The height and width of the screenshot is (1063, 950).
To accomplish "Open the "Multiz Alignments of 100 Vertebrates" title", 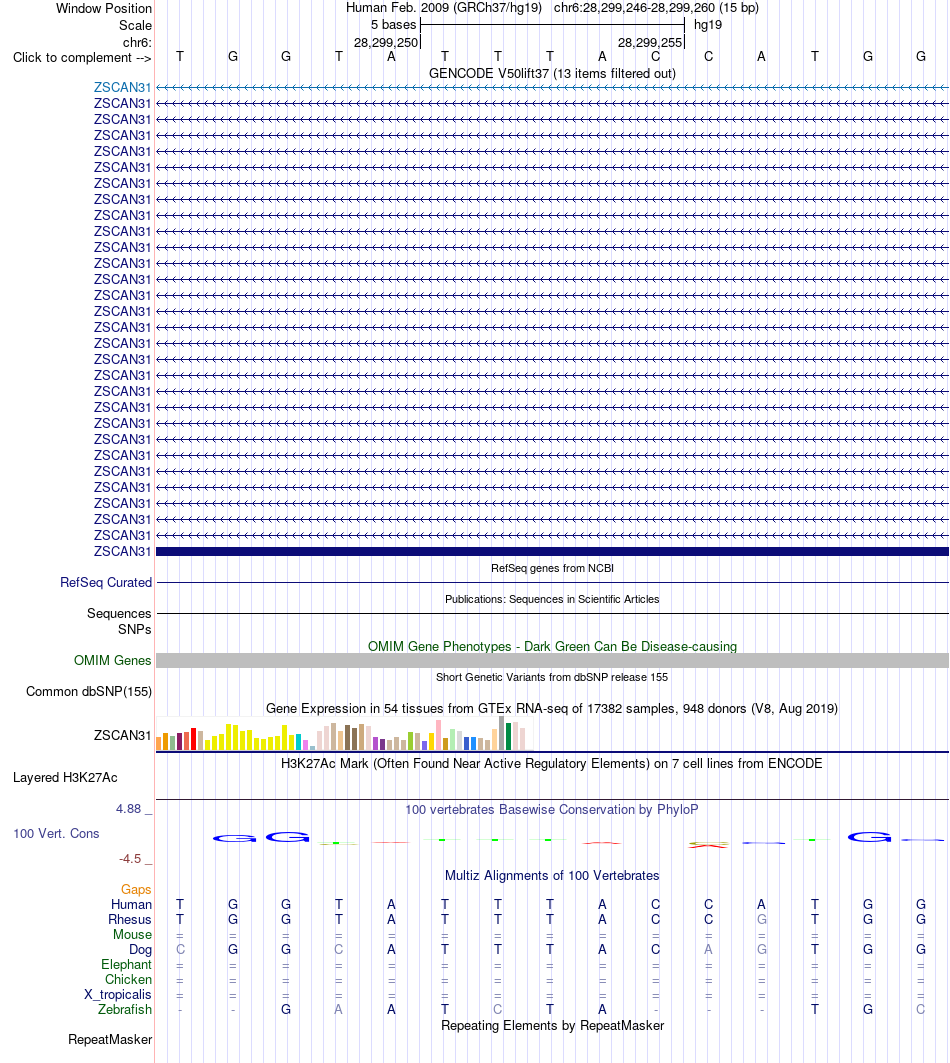I will [x=552, y=876].
